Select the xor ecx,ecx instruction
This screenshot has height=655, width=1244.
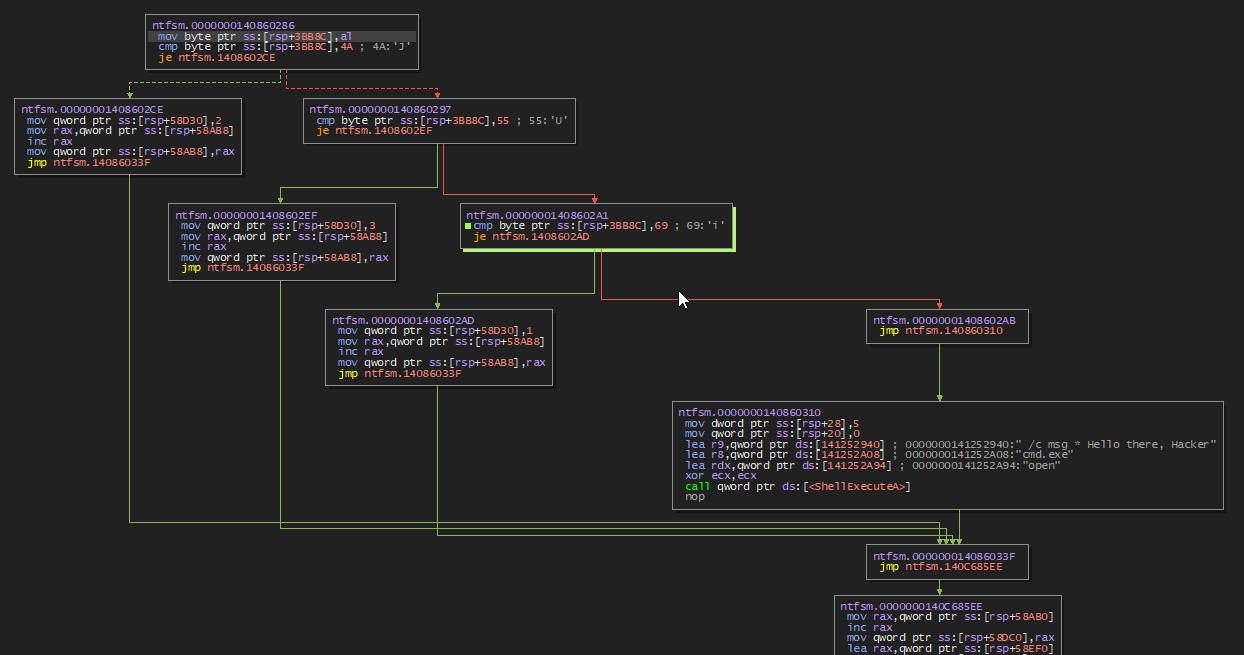tap(720, 476)
